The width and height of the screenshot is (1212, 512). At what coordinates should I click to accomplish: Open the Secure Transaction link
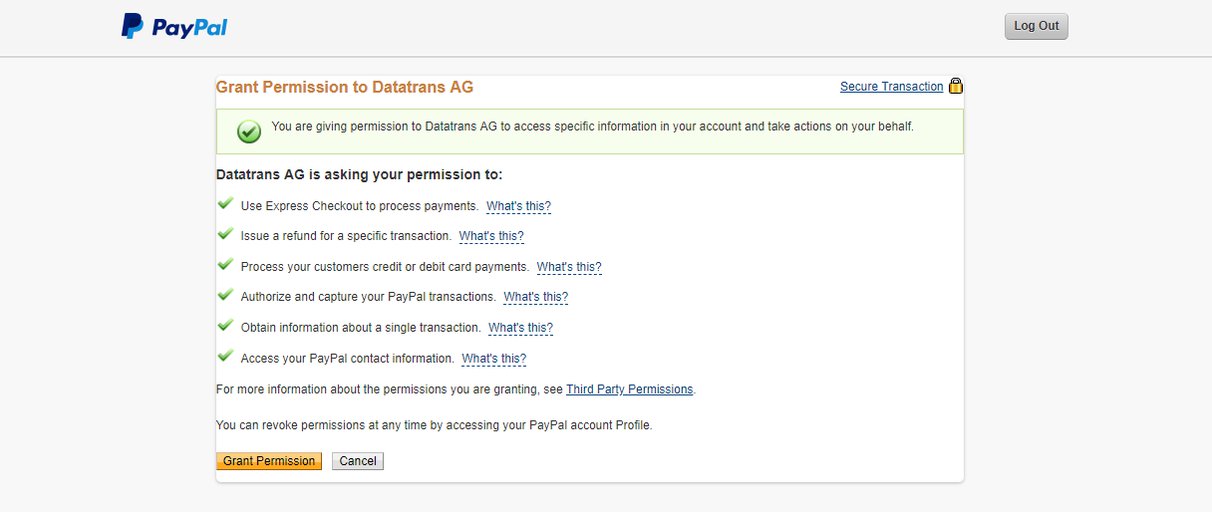click(x=891, y=87)
